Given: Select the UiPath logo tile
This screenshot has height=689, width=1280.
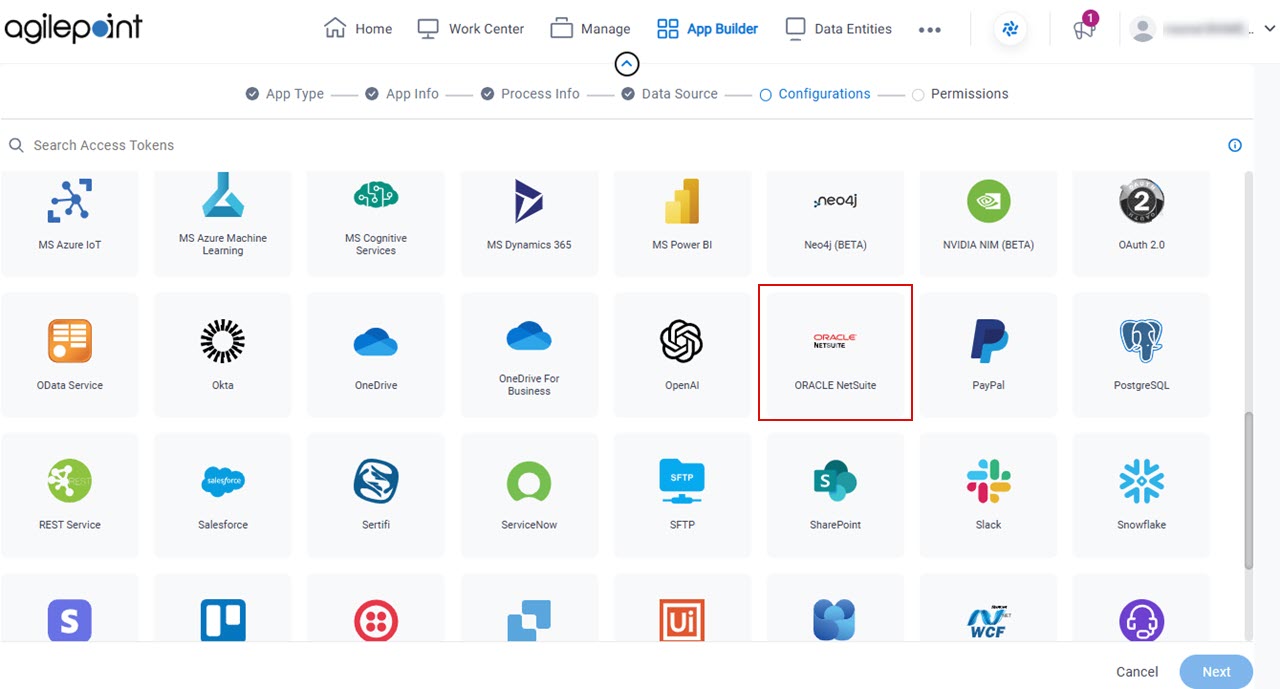Looking at the screenshot, I should click(682, 608).
